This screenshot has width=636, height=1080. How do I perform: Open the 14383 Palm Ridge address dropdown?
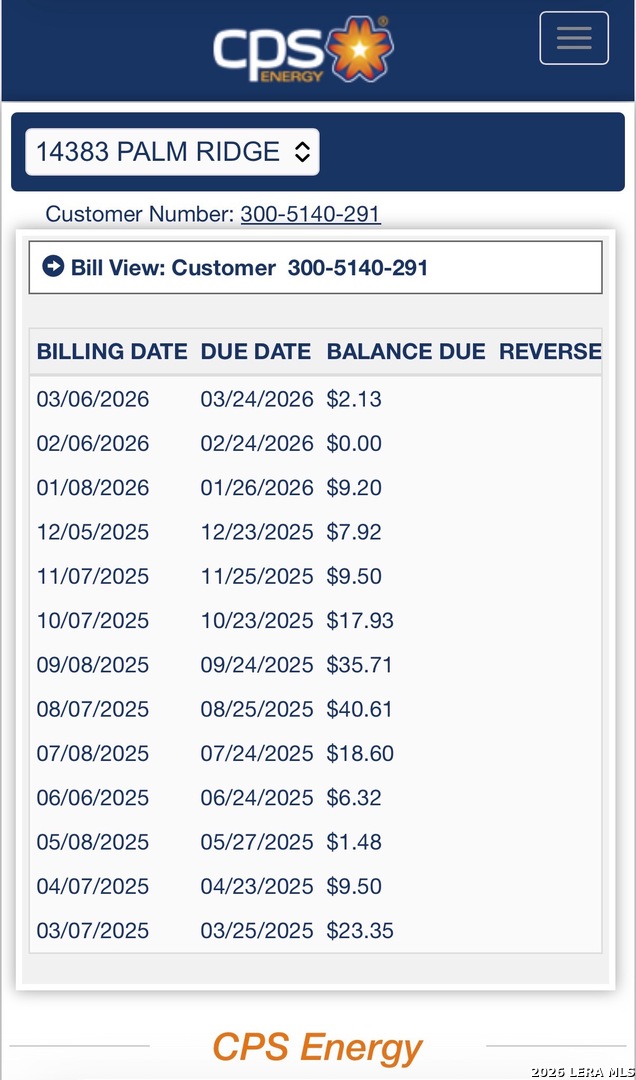pos(172,152)
